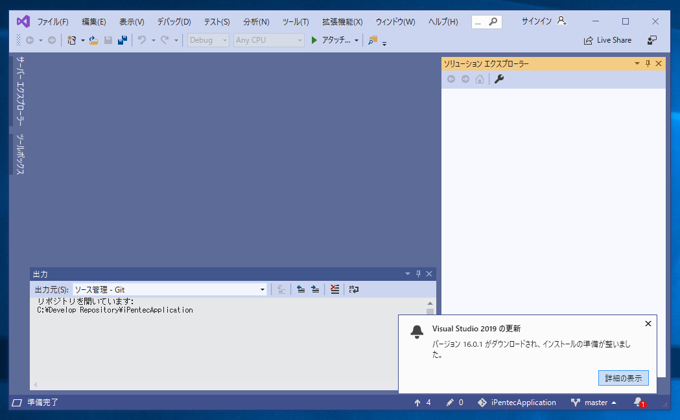
Task: Toggle word wrap in output panel
Action: click(354, 289)
